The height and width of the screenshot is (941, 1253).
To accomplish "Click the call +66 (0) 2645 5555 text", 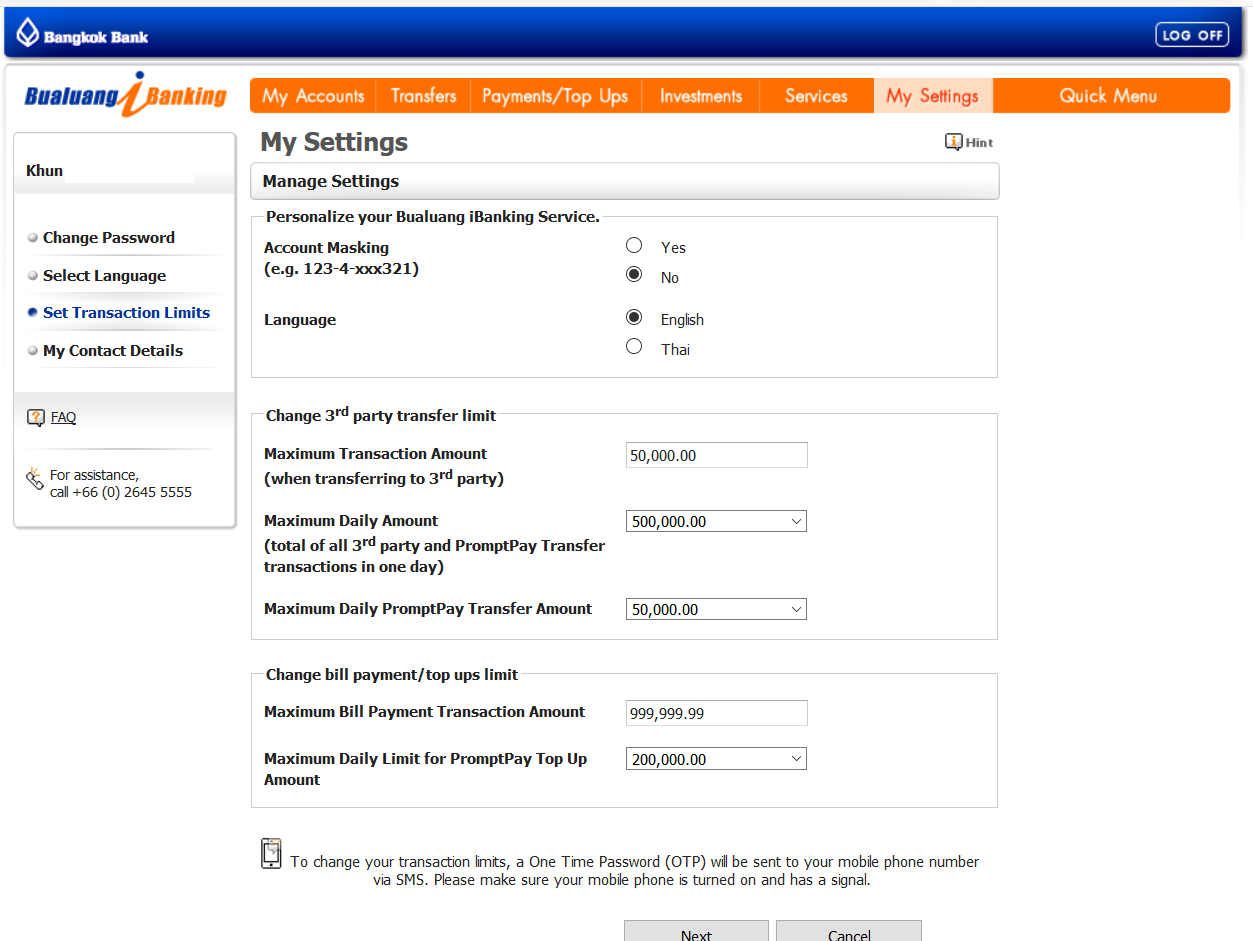I will tap(121, 492).
